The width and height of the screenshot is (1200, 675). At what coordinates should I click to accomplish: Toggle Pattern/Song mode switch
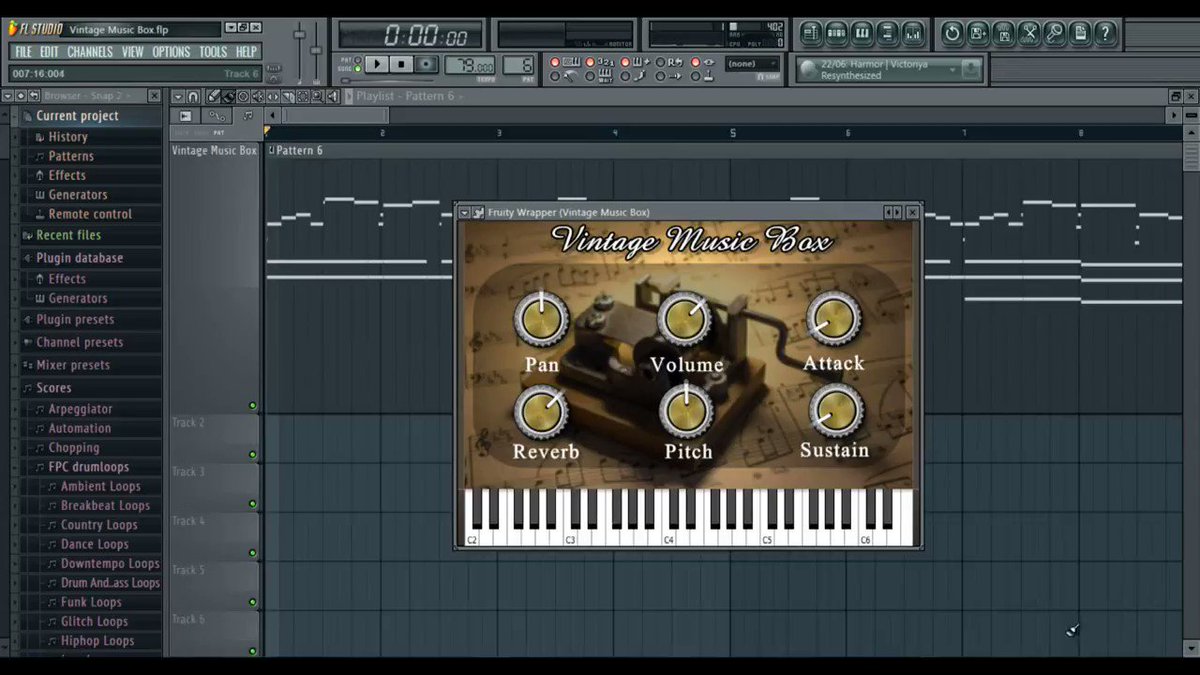[x=357, y=64]
